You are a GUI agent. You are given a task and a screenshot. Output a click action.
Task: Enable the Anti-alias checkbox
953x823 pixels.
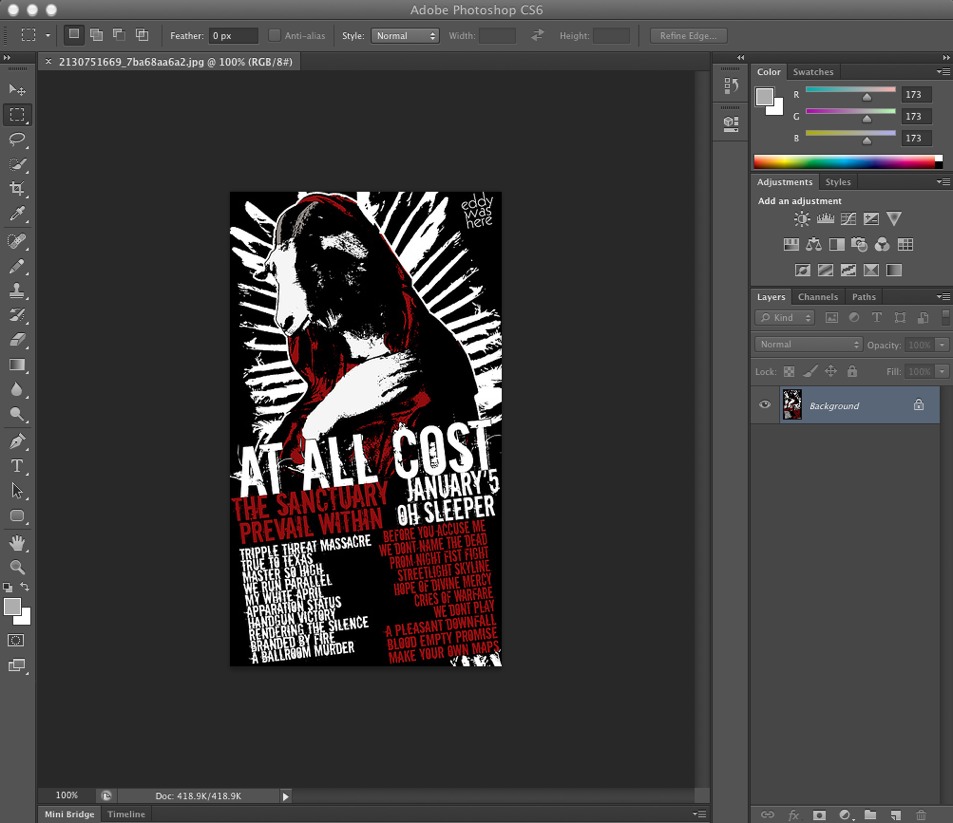pos(274,35)
